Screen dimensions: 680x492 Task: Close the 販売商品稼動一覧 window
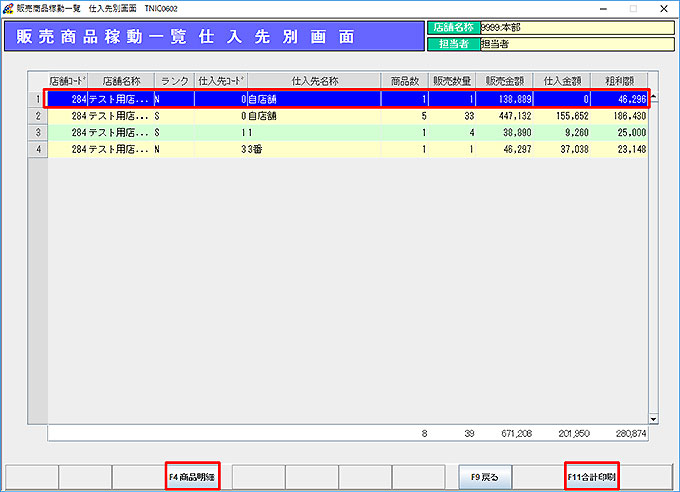click(x=661, y=8)
